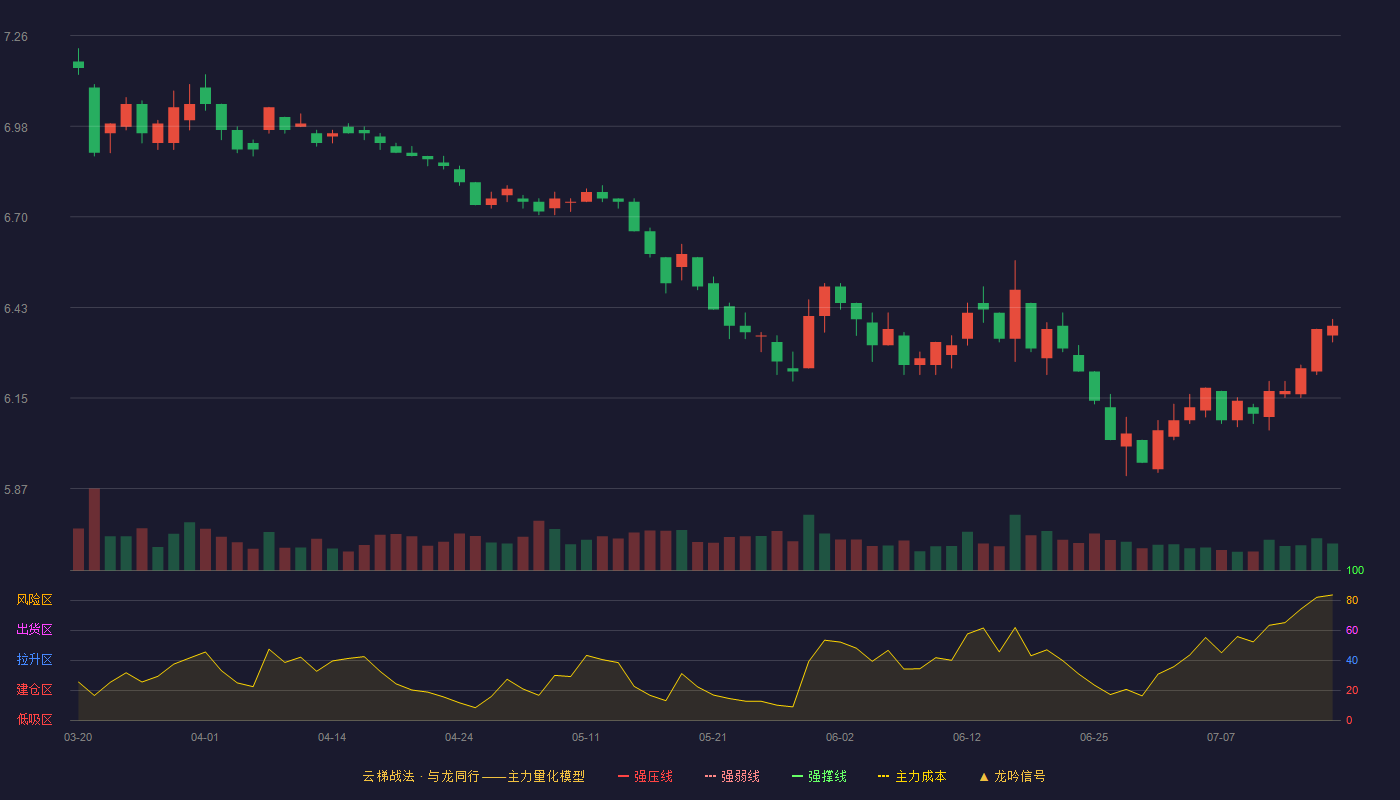This screenshot has height=800, width=1400.
Task: Click the 出货区 zone label
Action: point(34,630)
